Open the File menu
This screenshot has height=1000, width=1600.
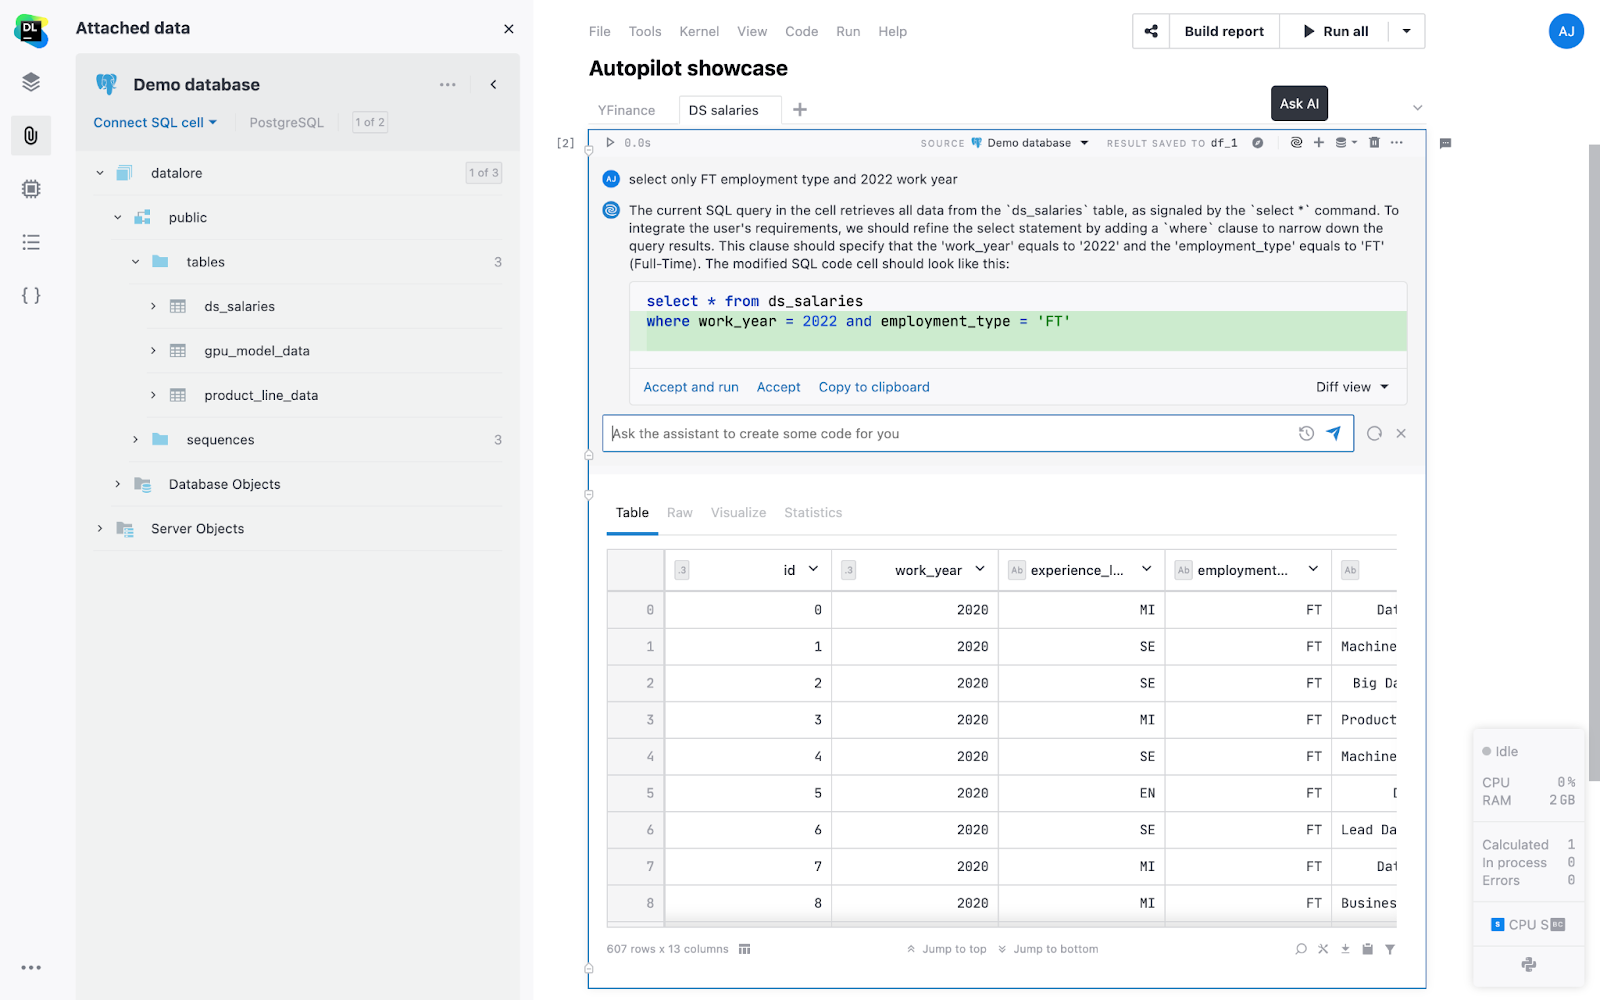[600, 31]
